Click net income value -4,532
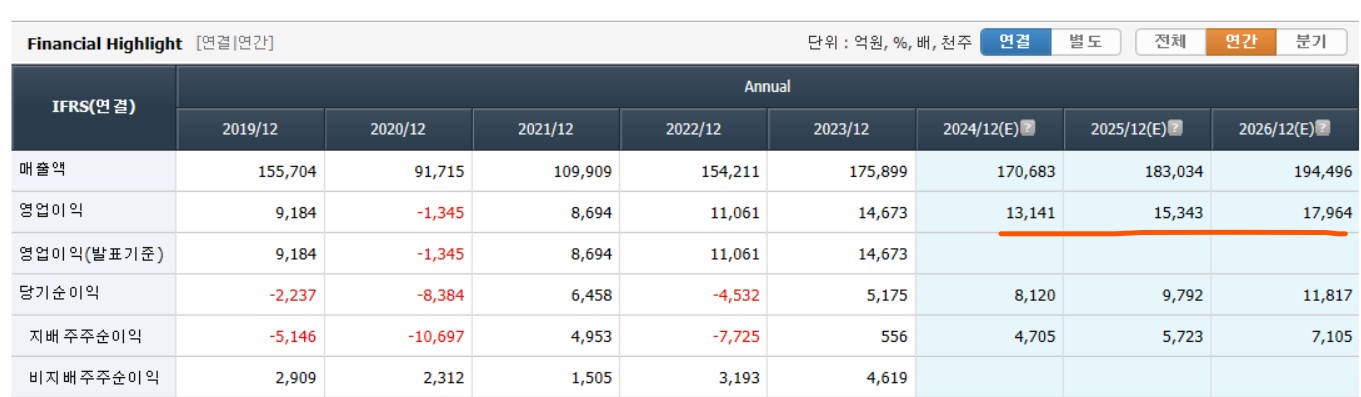This screenshot has height=397, width=1361. [736, 295]
